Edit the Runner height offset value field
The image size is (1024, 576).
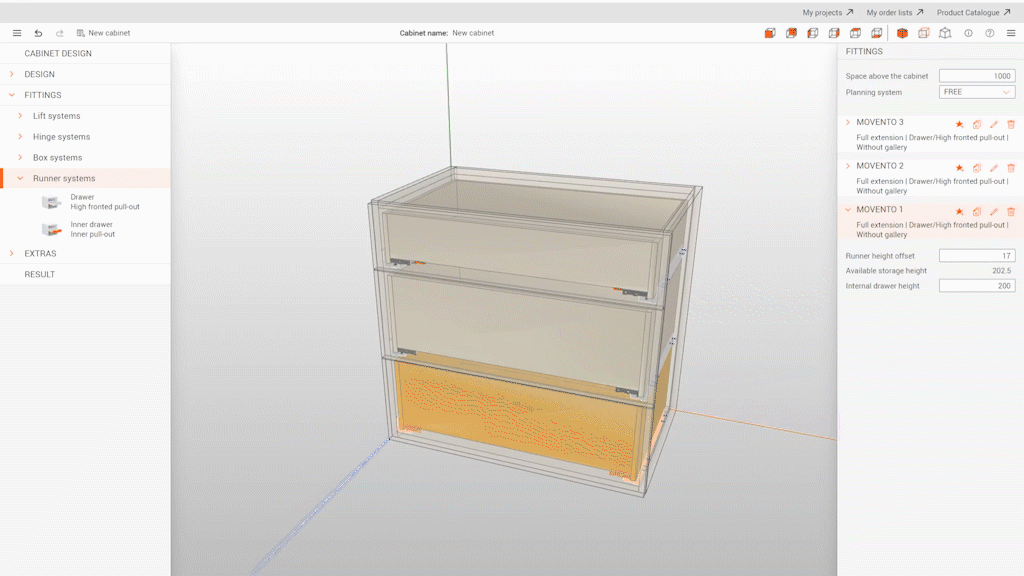tap(976, 255)
